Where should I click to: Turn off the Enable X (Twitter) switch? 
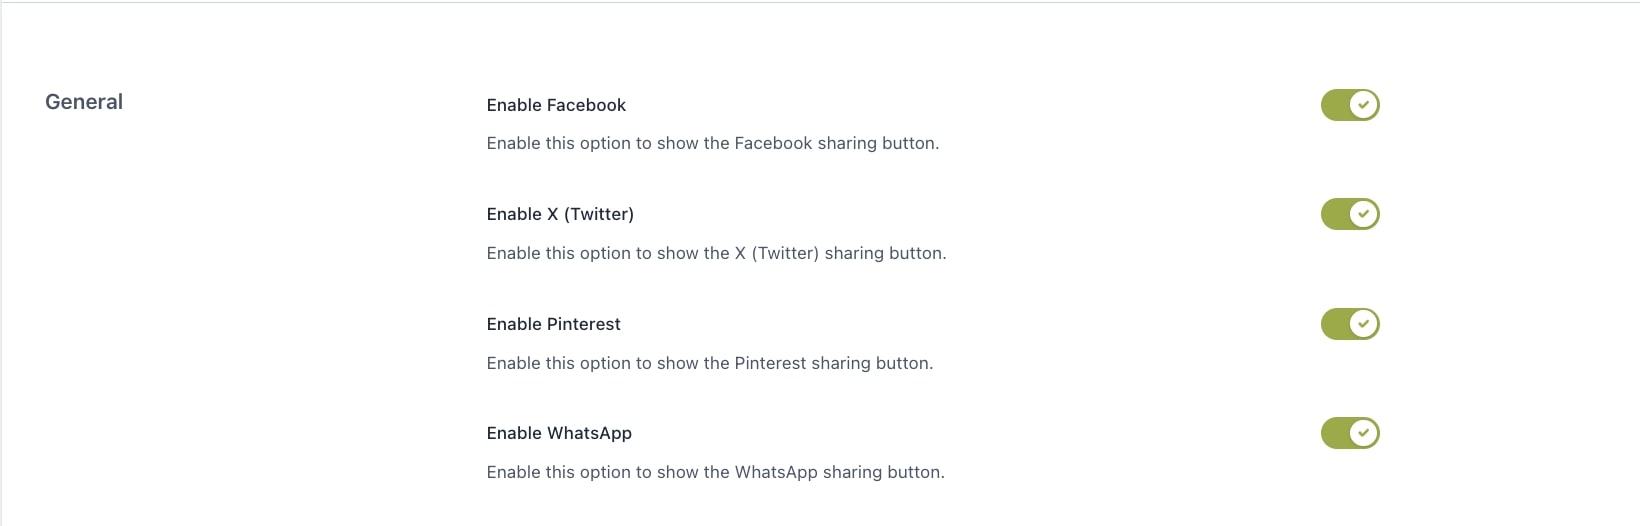tap(1350, 214)
